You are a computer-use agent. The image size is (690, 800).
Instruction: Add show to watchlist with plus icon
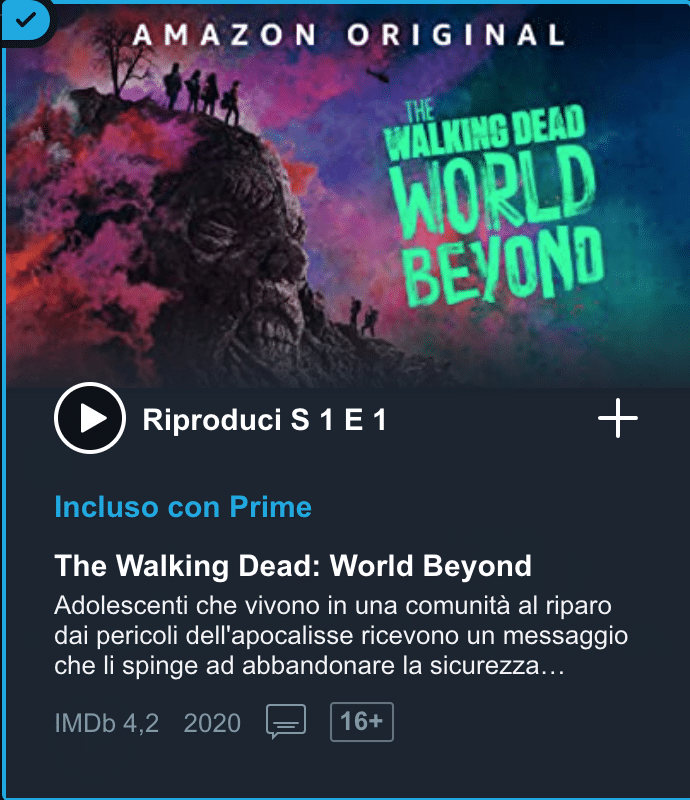coord(618,418)
